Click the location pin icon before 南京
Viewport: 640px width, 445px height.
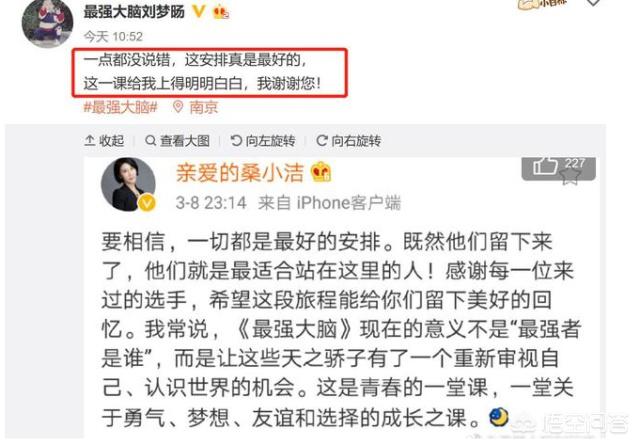coord(178,107)
